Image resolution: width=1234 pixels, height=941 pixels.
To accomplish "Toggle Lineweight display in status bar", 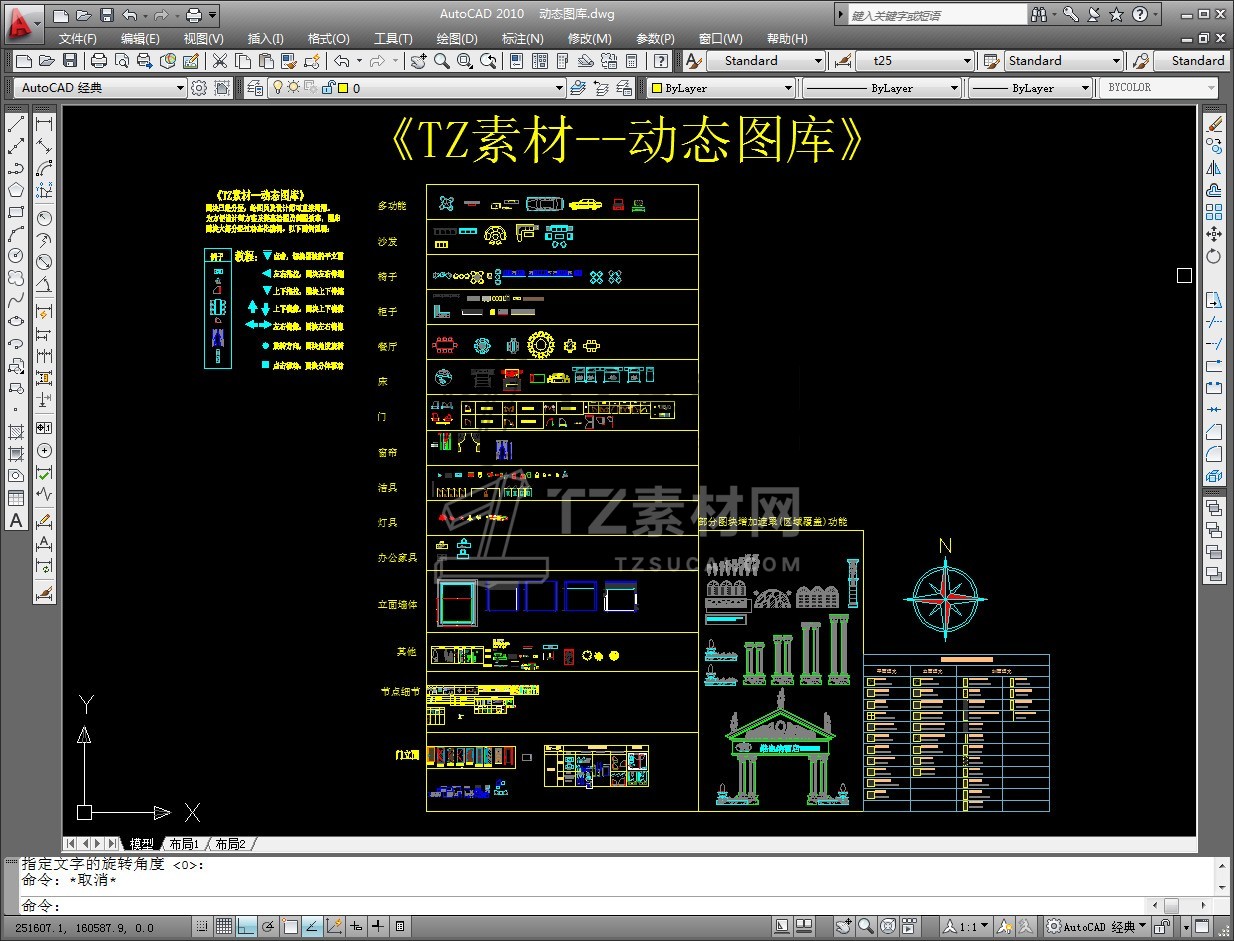I will 379,927.
